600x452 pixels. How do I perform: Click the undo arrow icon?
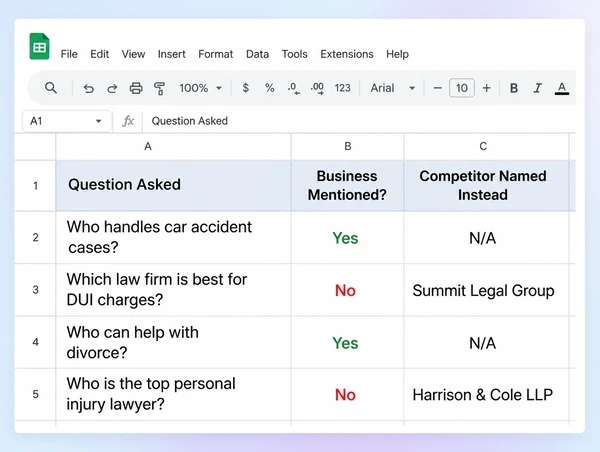pyautogui.click(x=88, y=88)
